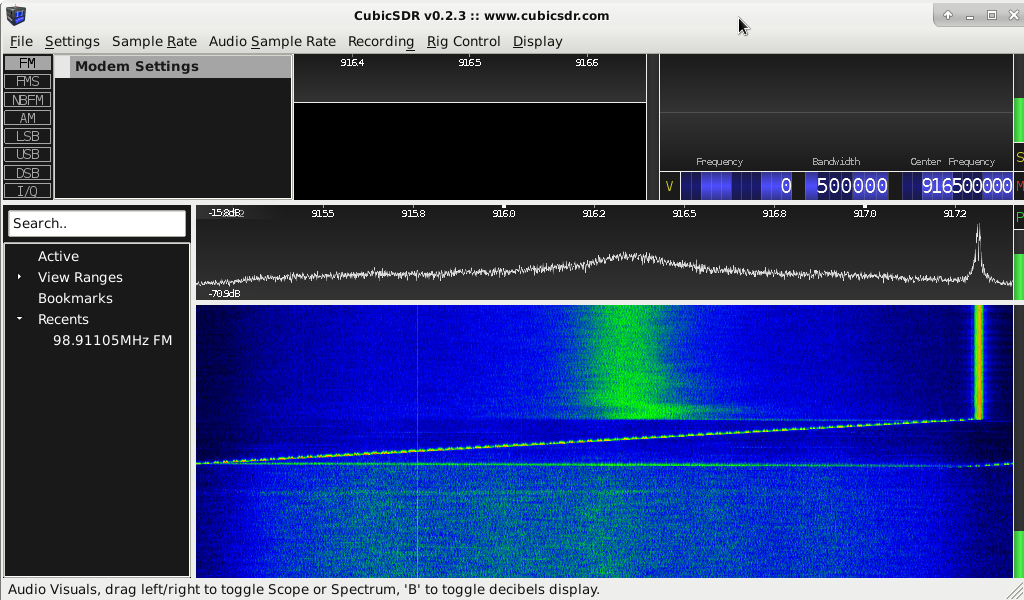Screen dimensions: 1024x600
Task: Choose the NBFM modem button
Action: pos(27,100)
